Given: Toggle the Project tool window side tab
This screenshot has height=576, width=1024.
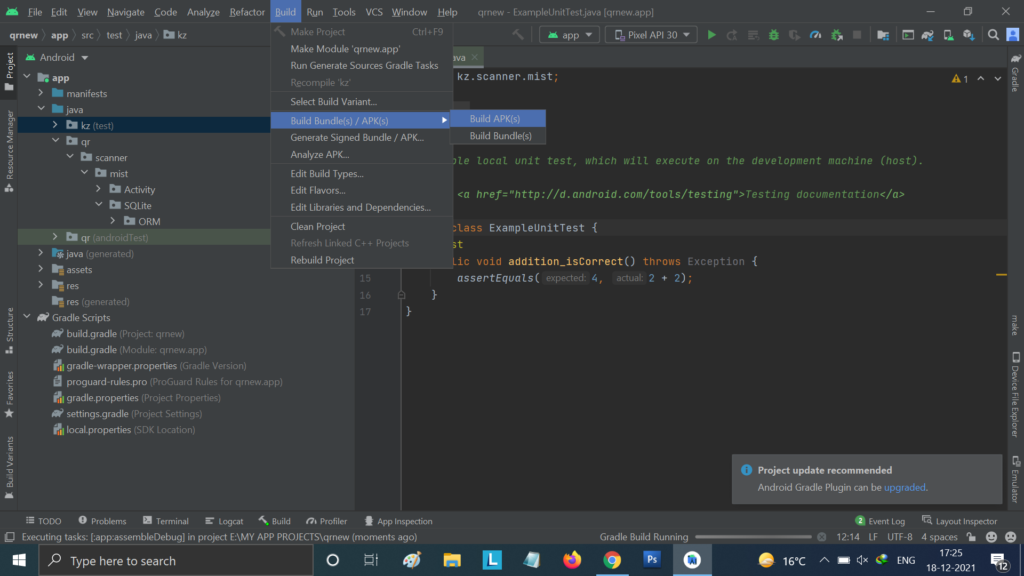Looking at the screenshot, I should (9, 72).
